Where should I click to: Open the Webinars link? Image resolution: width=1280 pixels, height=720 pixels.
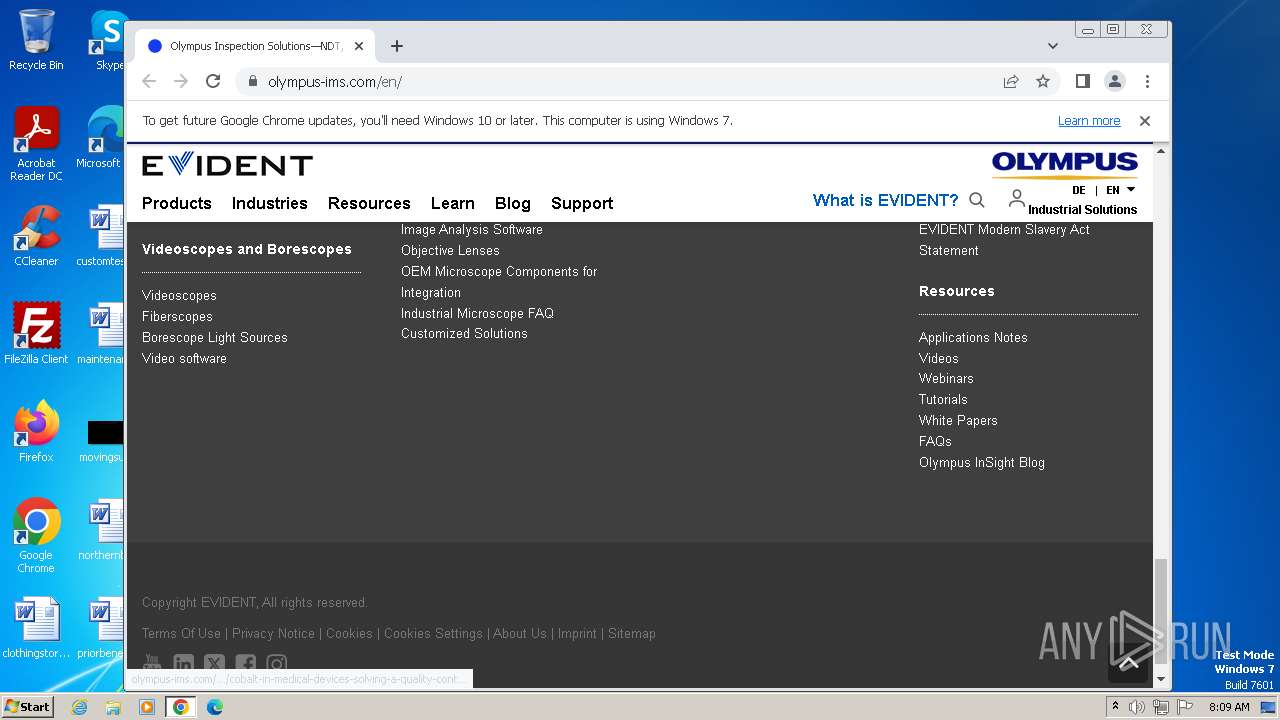click(946, 378)
